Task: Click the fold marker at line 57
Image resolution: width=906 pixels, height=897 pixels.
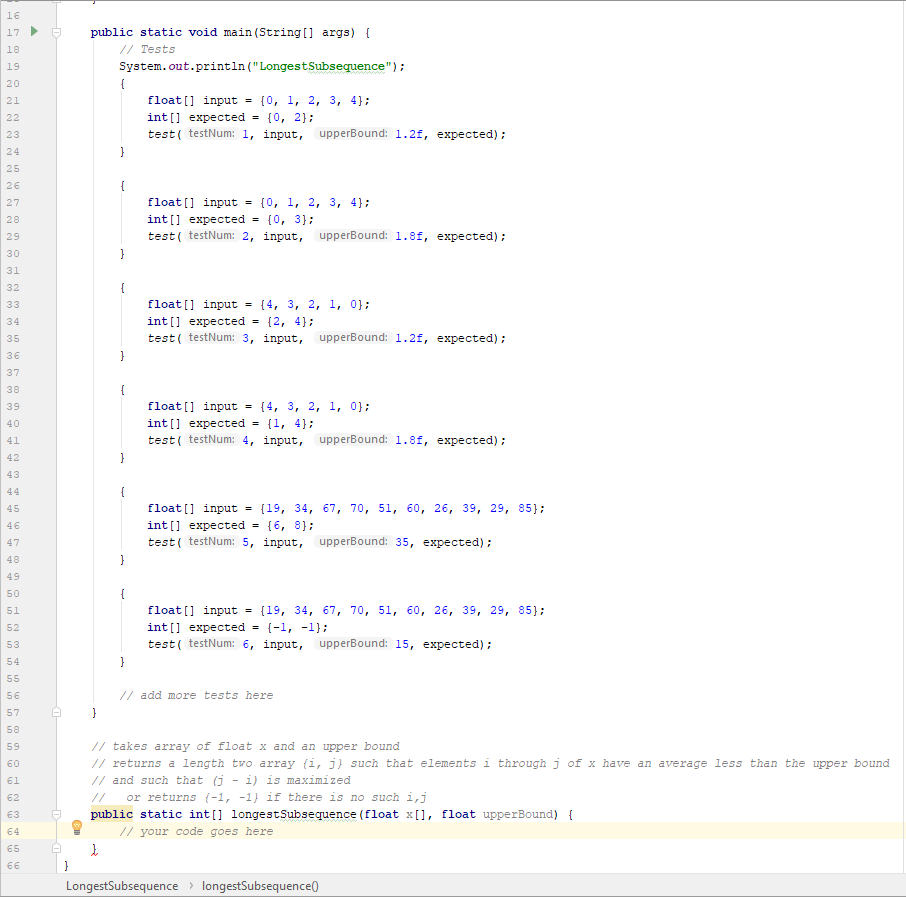Action: (56, 712)
